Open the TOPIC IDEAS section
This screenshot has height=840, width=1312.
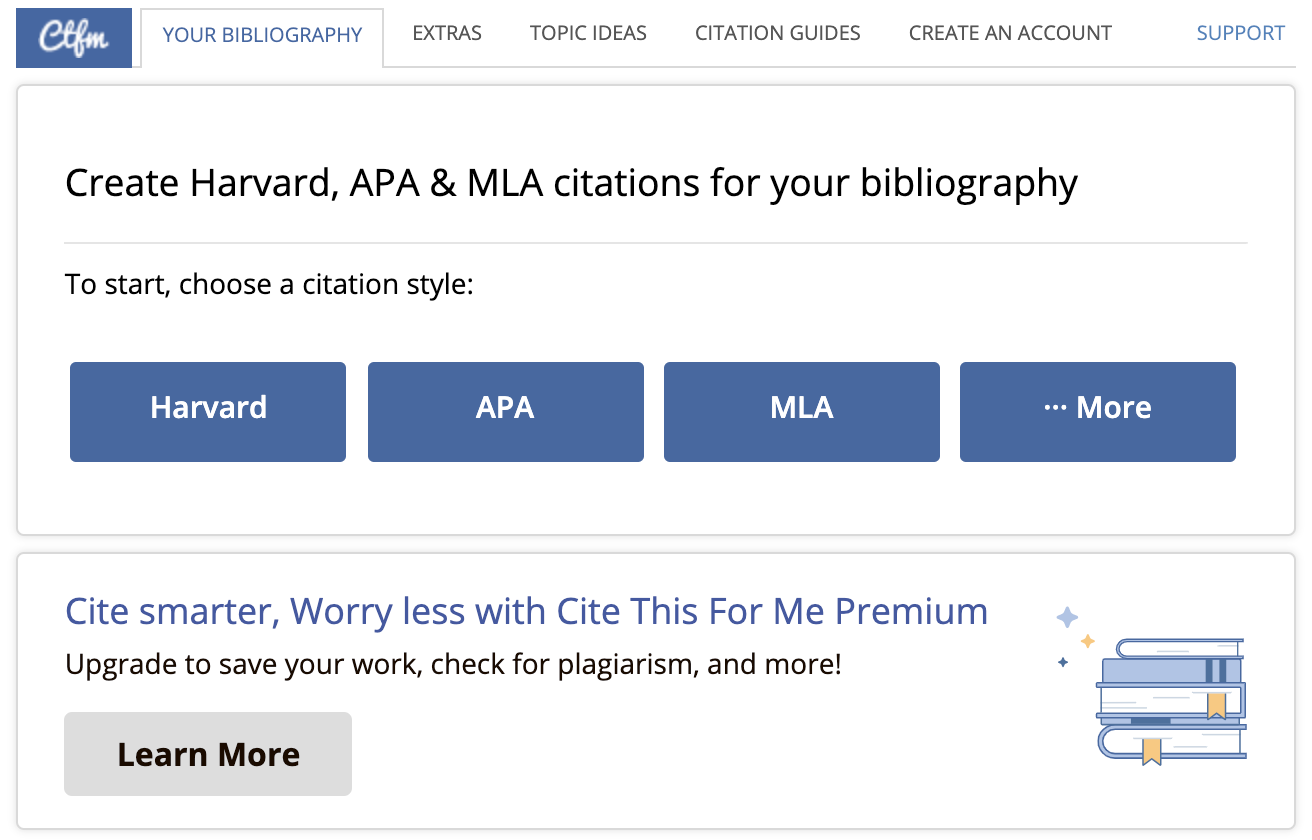[x=588, y=33]
